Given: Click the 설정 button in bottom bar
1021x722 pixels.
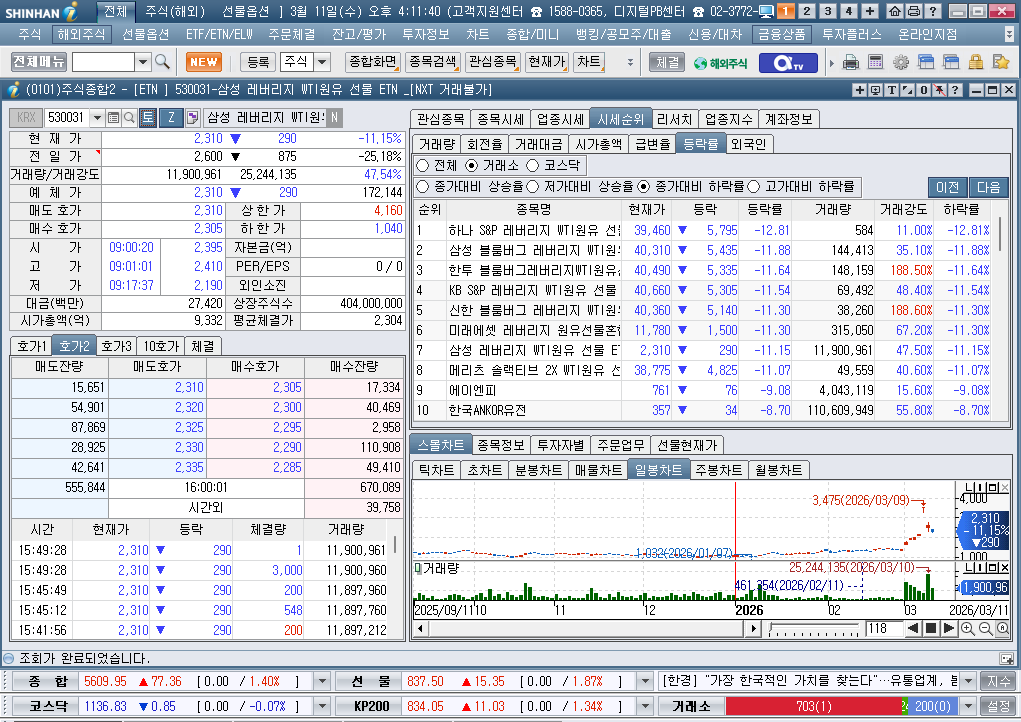Looking at the screenshot, I should 998,706.
